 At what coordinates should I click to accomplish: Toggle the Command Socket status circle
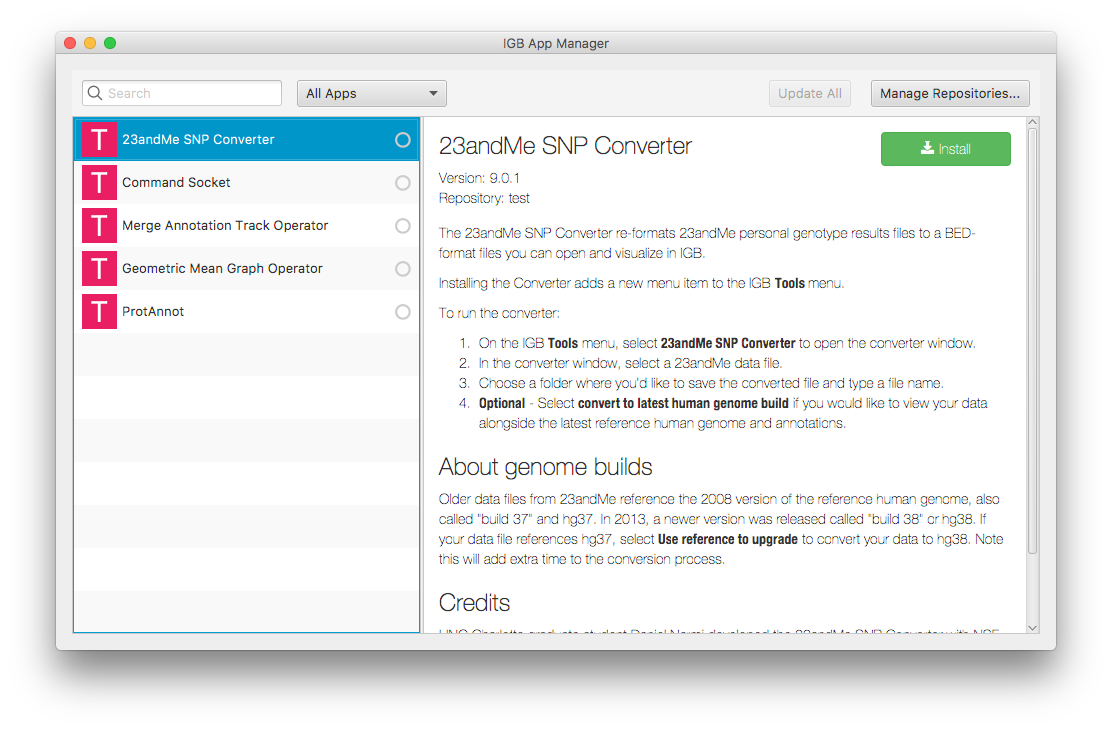click(403, 183)
